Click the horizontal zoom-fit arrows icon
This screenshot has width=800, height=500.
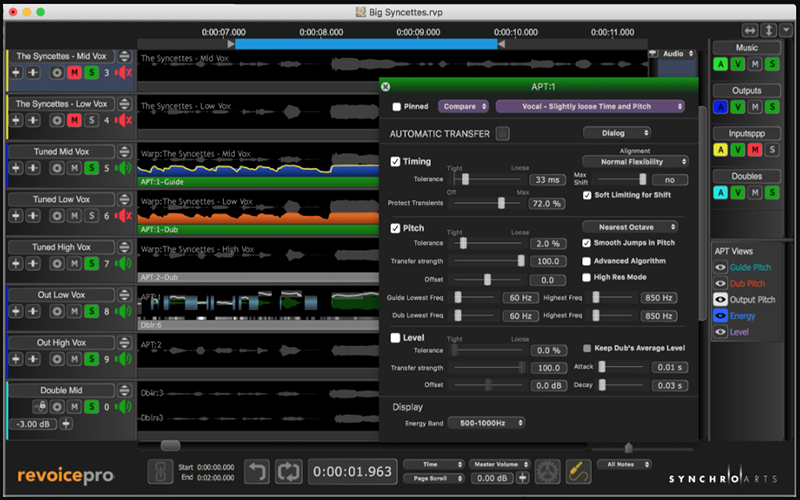pos(750,30)
